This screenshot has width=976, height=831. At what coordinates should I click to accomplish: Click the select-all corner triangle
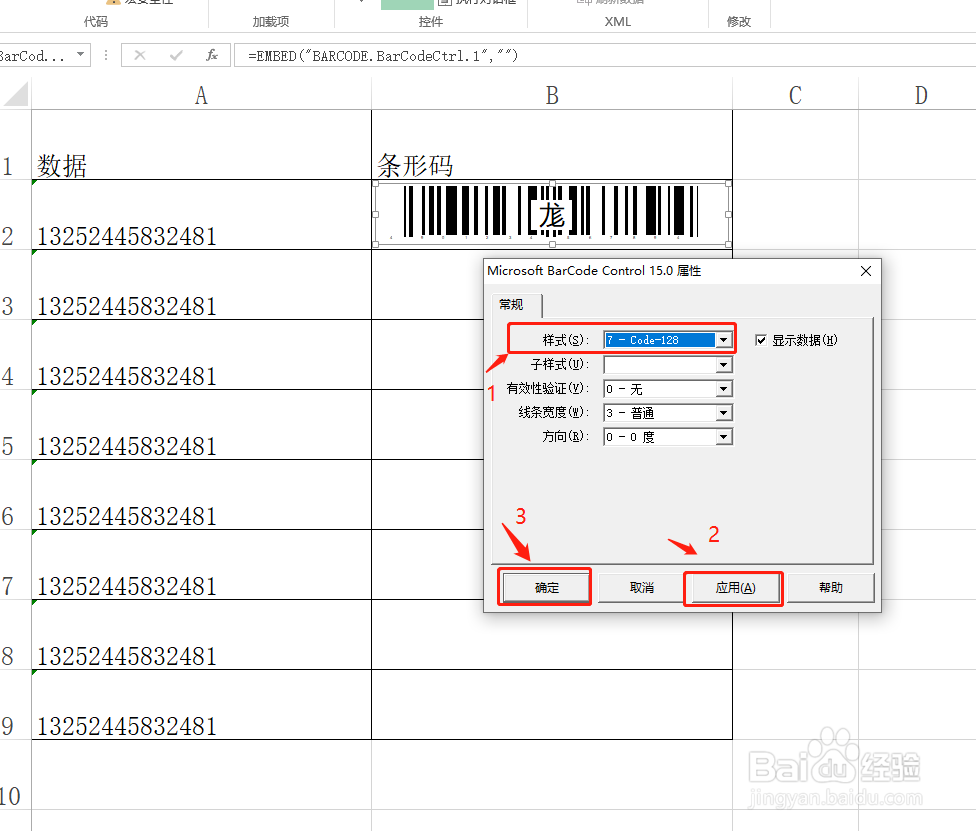tap(16, 94)
